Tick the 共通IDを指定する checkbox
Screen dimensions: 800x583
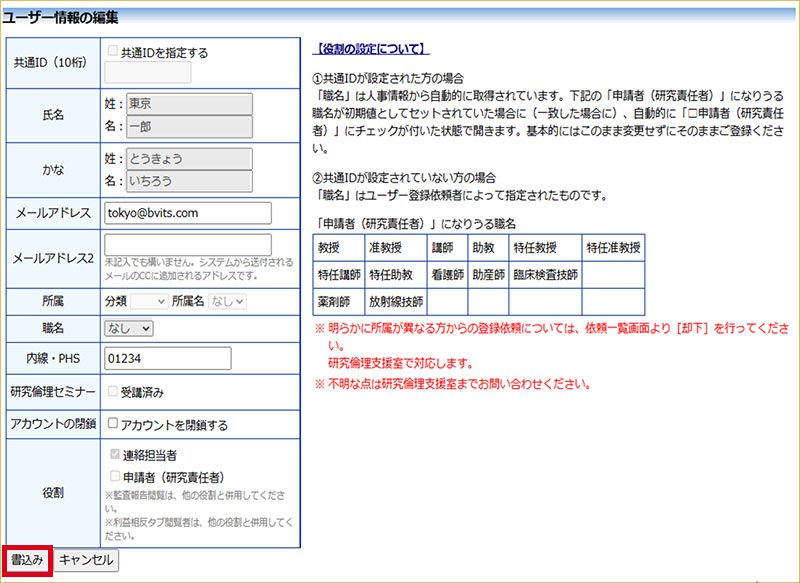[x=113, y=50]
